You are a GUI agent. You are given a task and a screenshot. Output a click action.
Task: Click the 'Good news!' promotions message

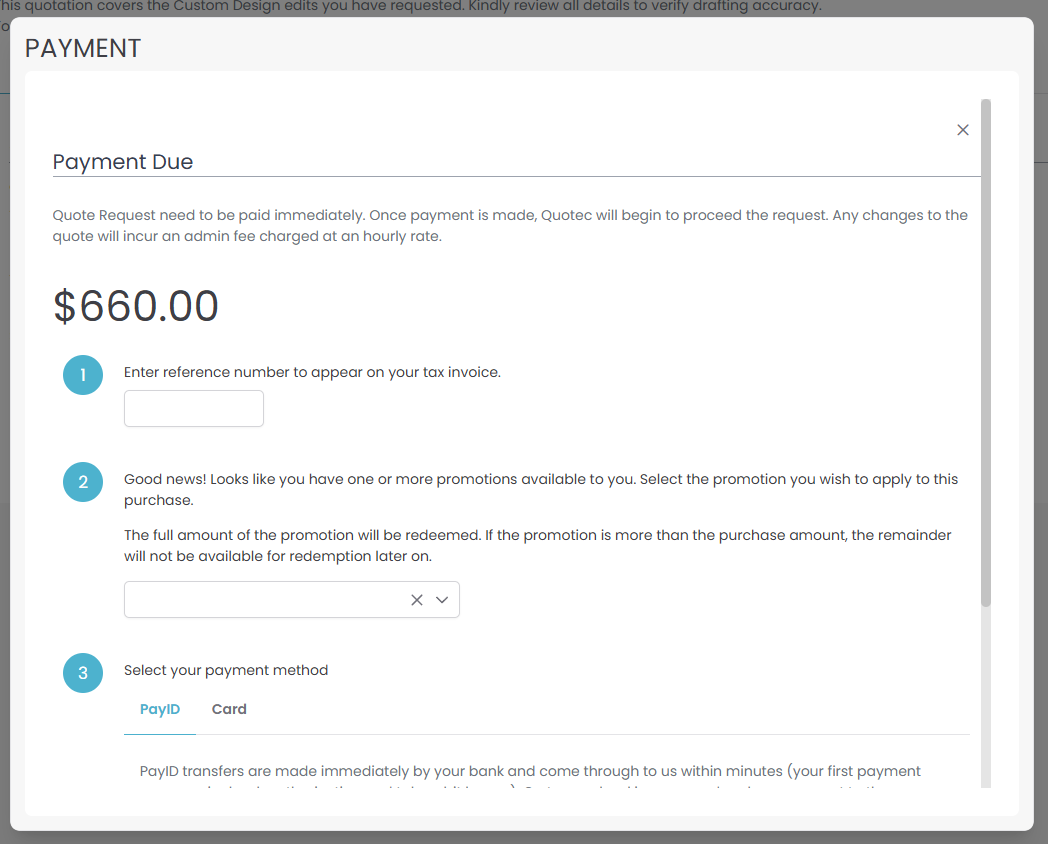[540, 489]
